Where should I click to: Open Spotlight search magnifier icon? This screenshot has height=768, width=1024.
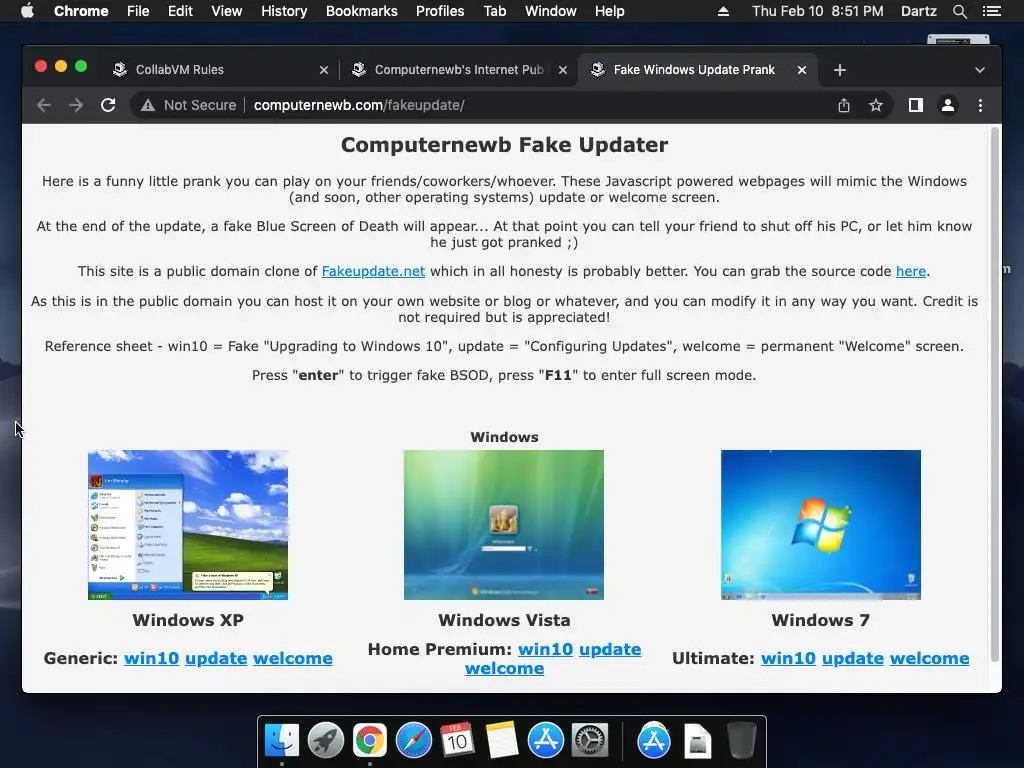coord(959,11)
